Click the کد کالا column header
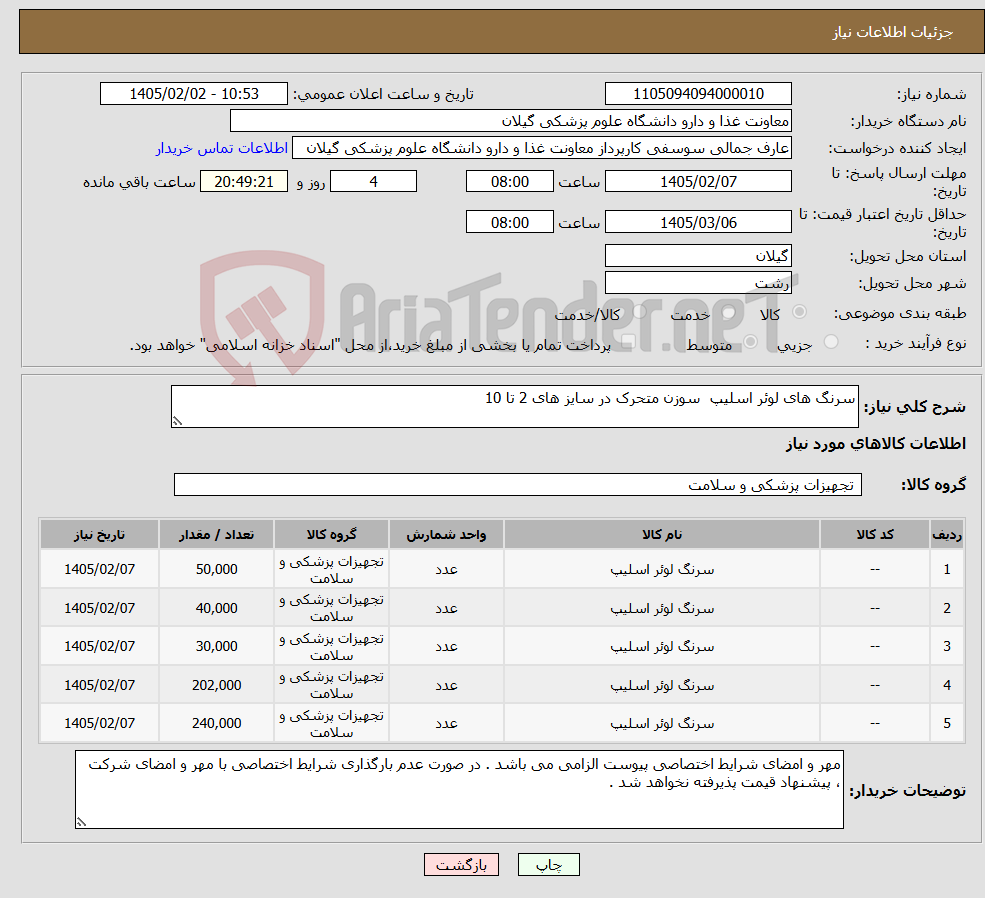Image resolution: width=985 pixels, height=898 pixels. coord(874,534)
